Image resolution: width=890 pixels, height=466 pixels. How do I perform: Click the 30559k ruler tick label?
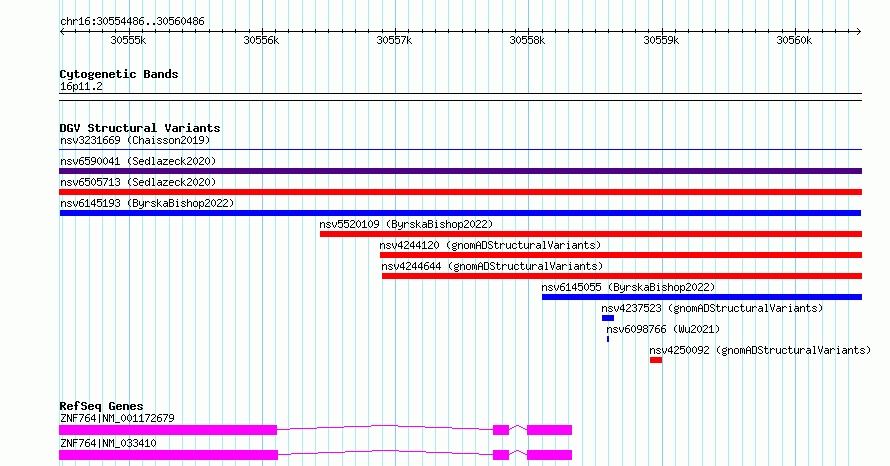point(661,40)
